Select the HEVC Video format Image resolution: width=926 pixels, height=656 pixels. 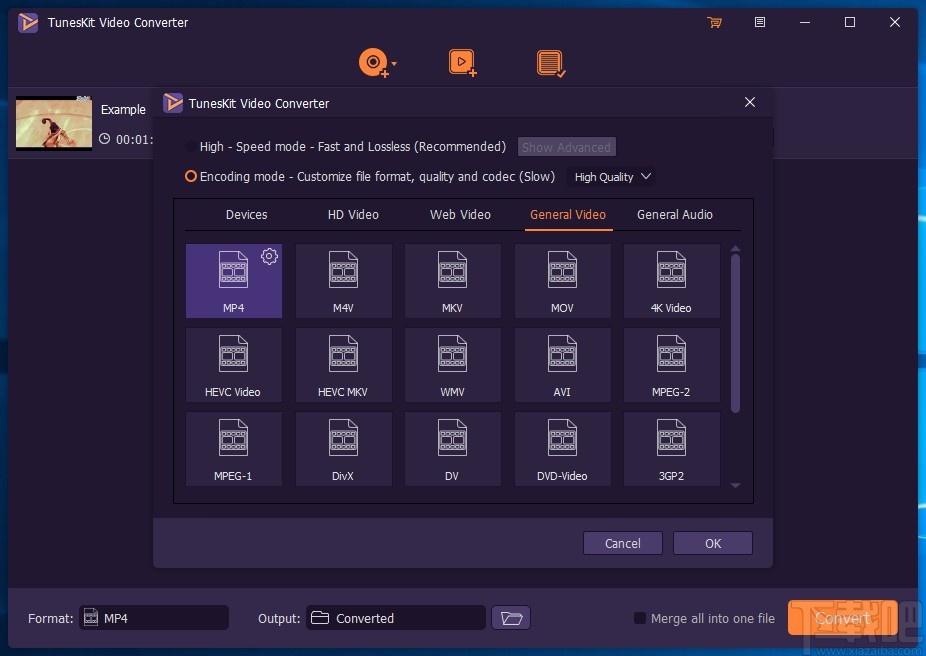pyautogui.click(x=233, y=365)
